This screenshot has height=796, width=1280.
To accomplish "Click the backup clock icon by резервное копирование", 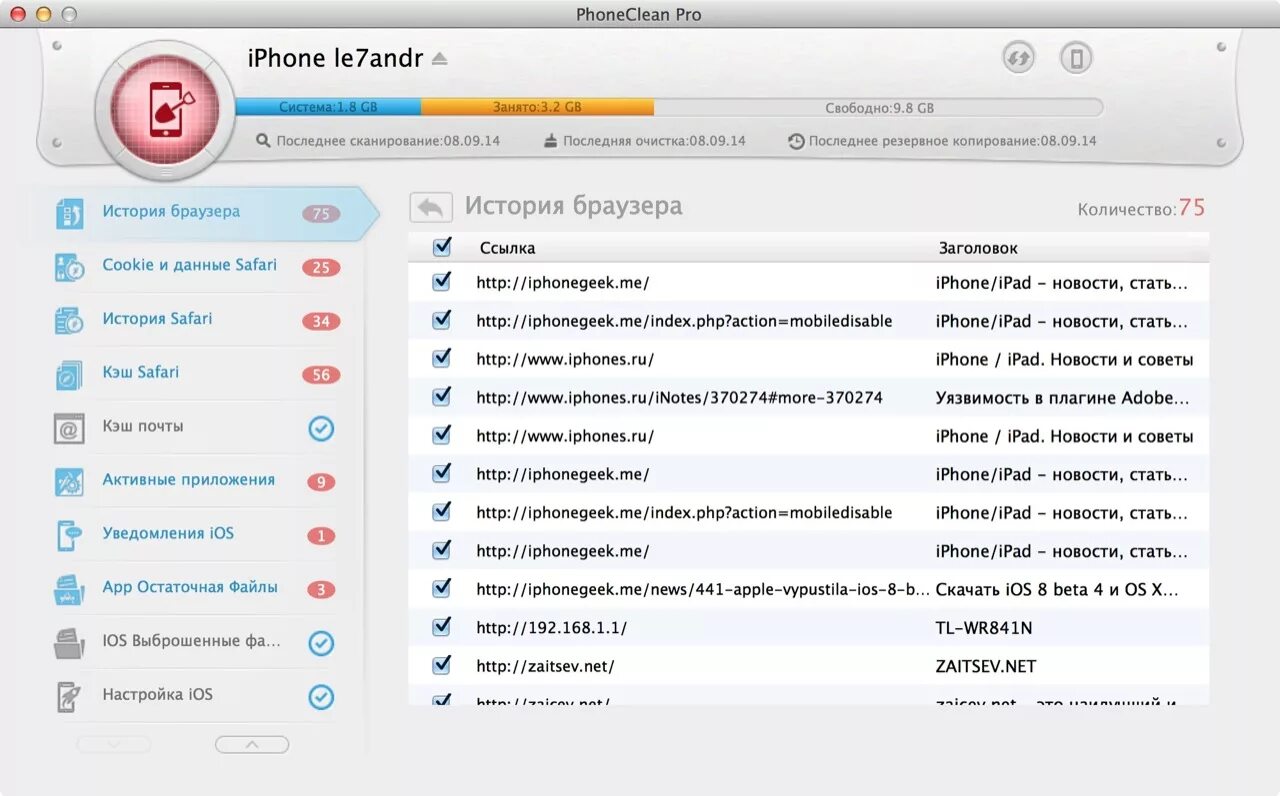I will (x=796, y=141).
